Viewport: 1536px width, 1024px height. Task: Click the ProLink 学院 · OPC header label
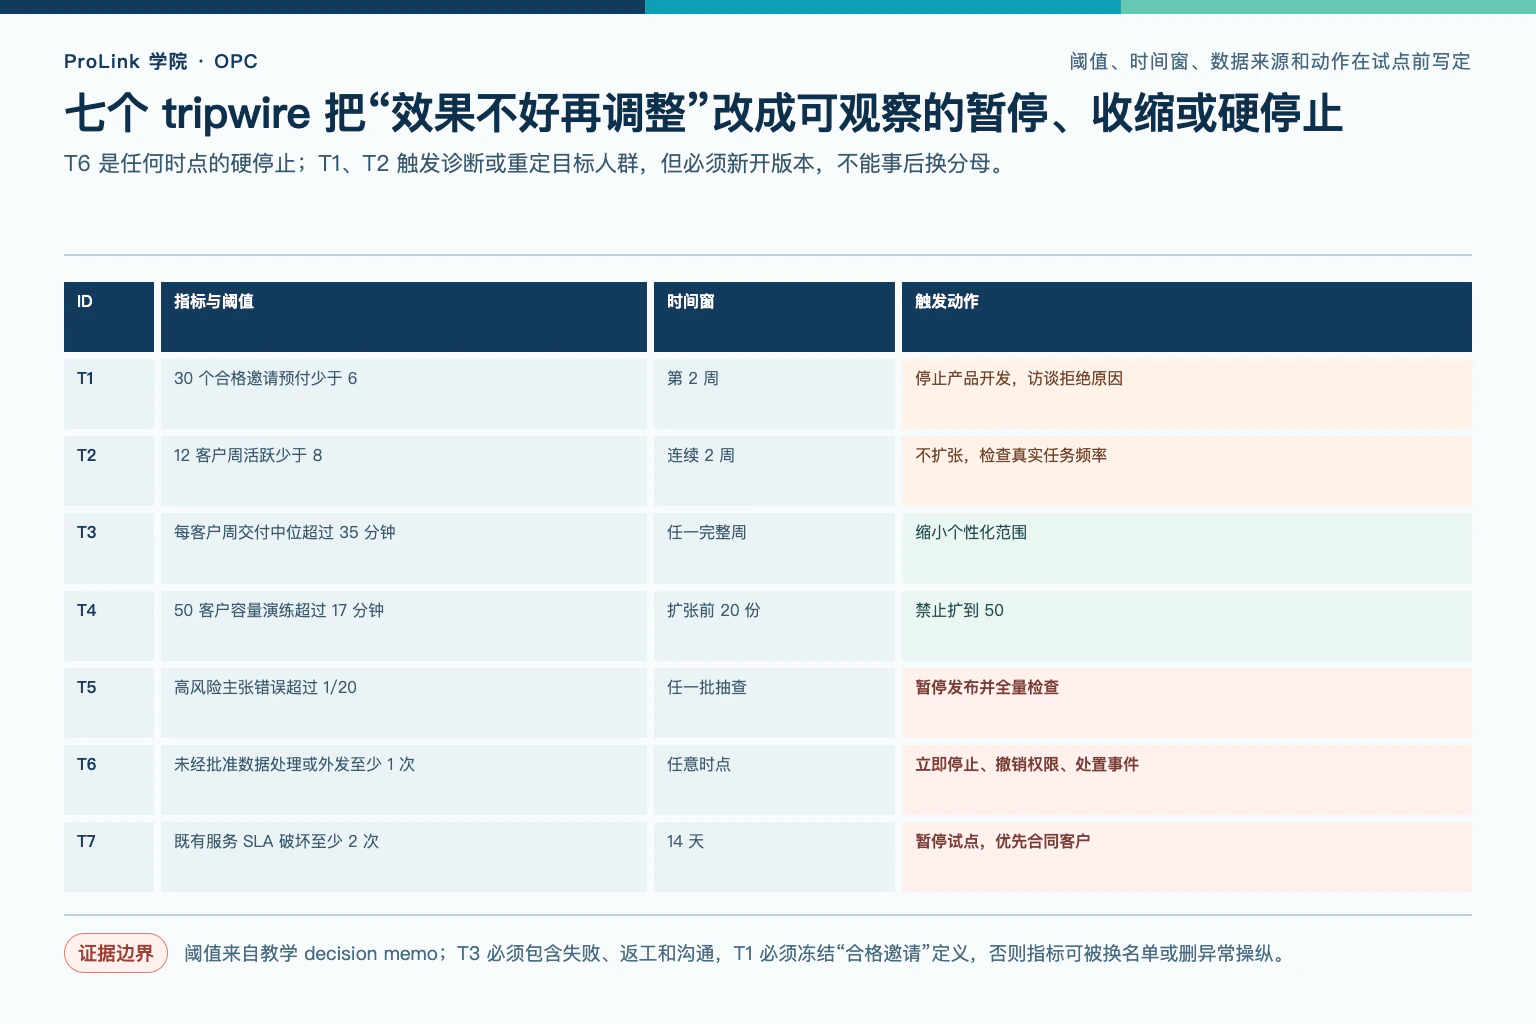click(161, 61)
